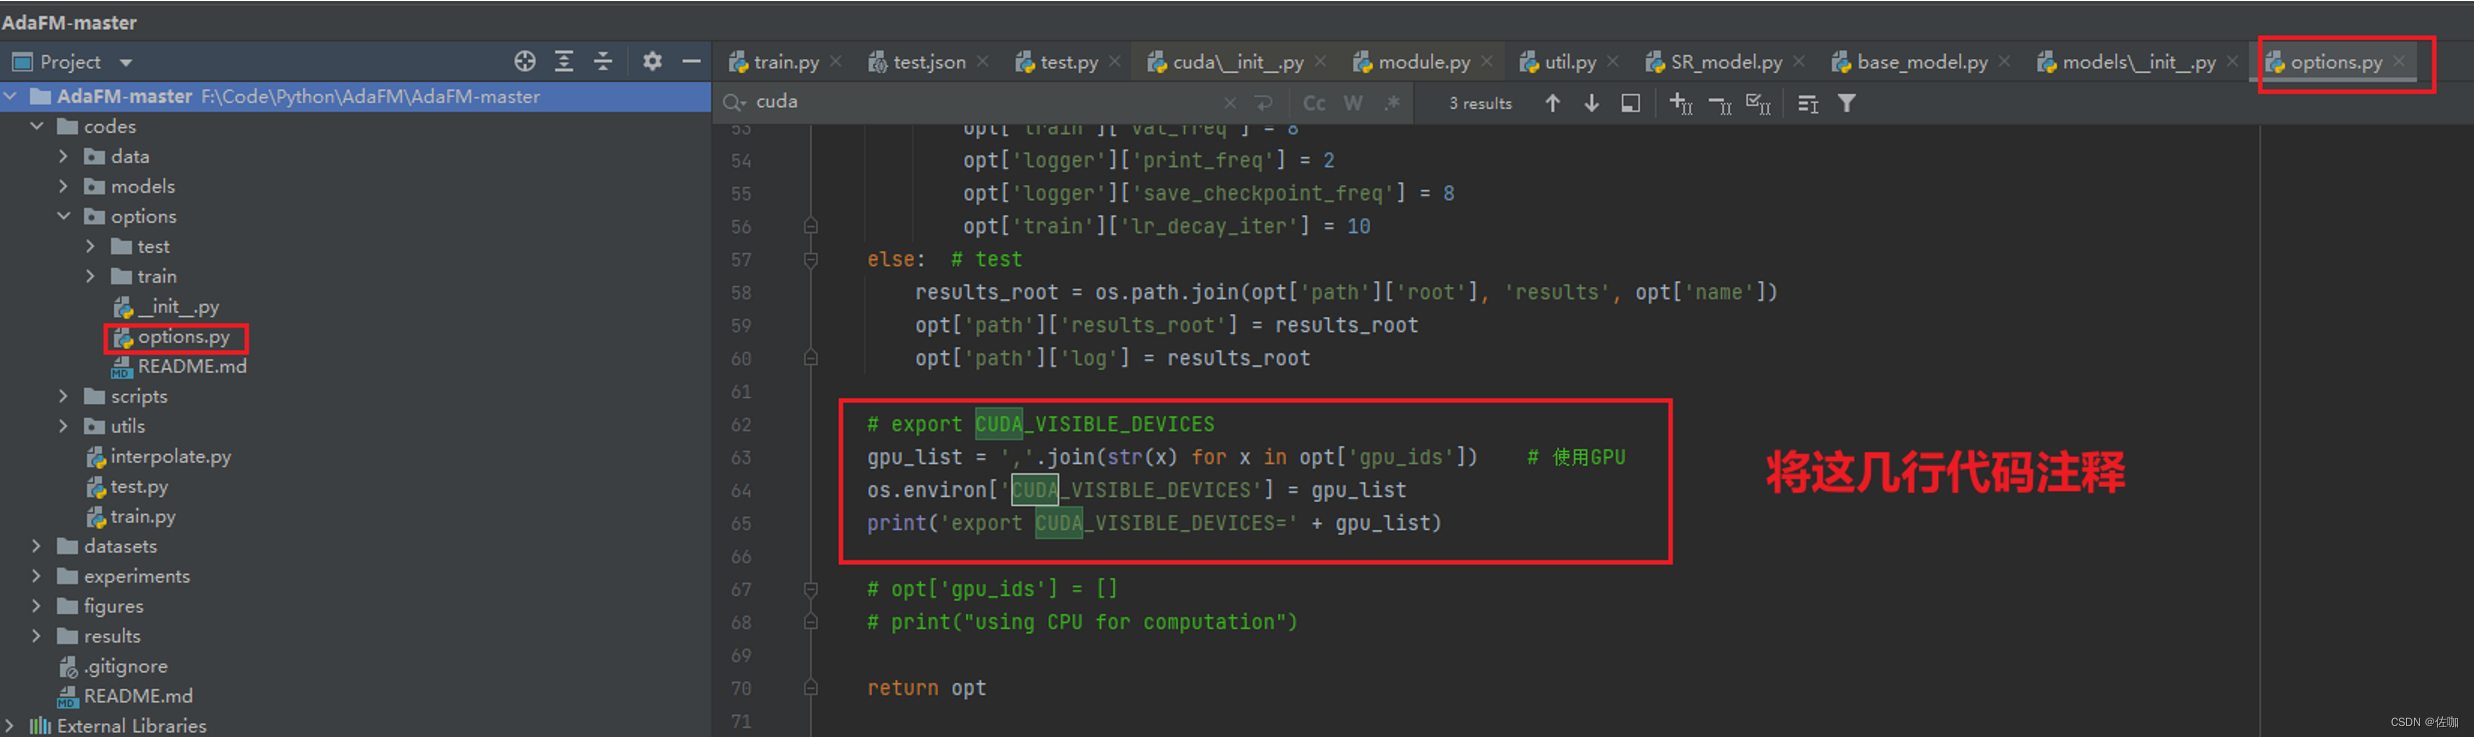Hide the Project tool window

pos(691,62)
